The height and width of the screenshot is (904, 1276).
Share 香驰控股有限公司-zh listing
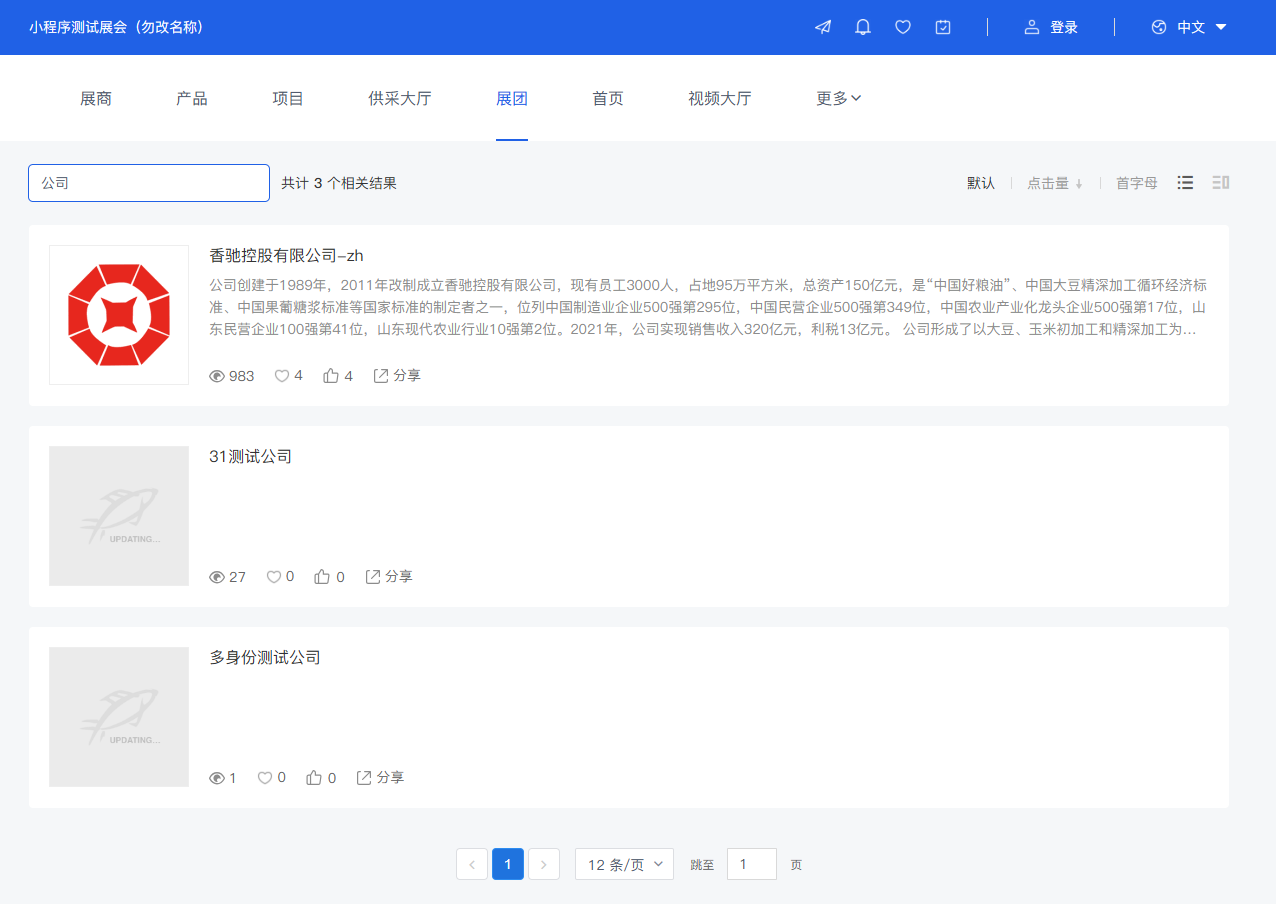click(x=397, y=376)
